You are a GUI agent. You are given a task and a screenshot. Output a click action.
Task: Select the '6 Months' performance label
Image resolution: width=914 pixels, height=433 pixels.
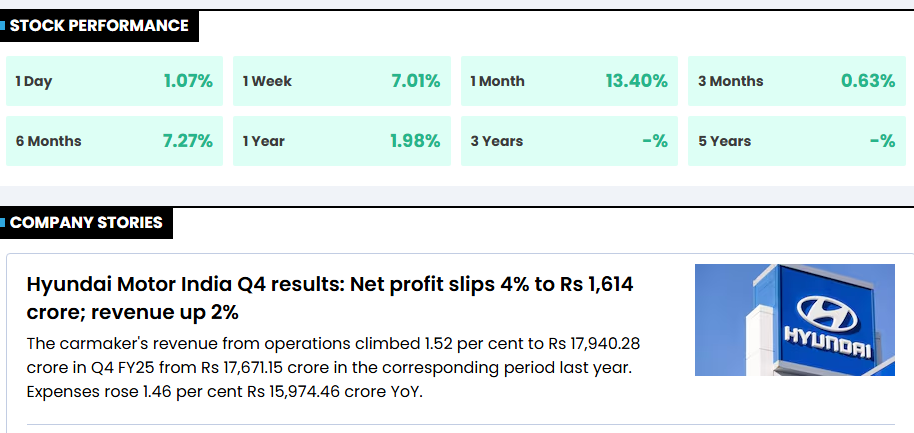point(48,141)
